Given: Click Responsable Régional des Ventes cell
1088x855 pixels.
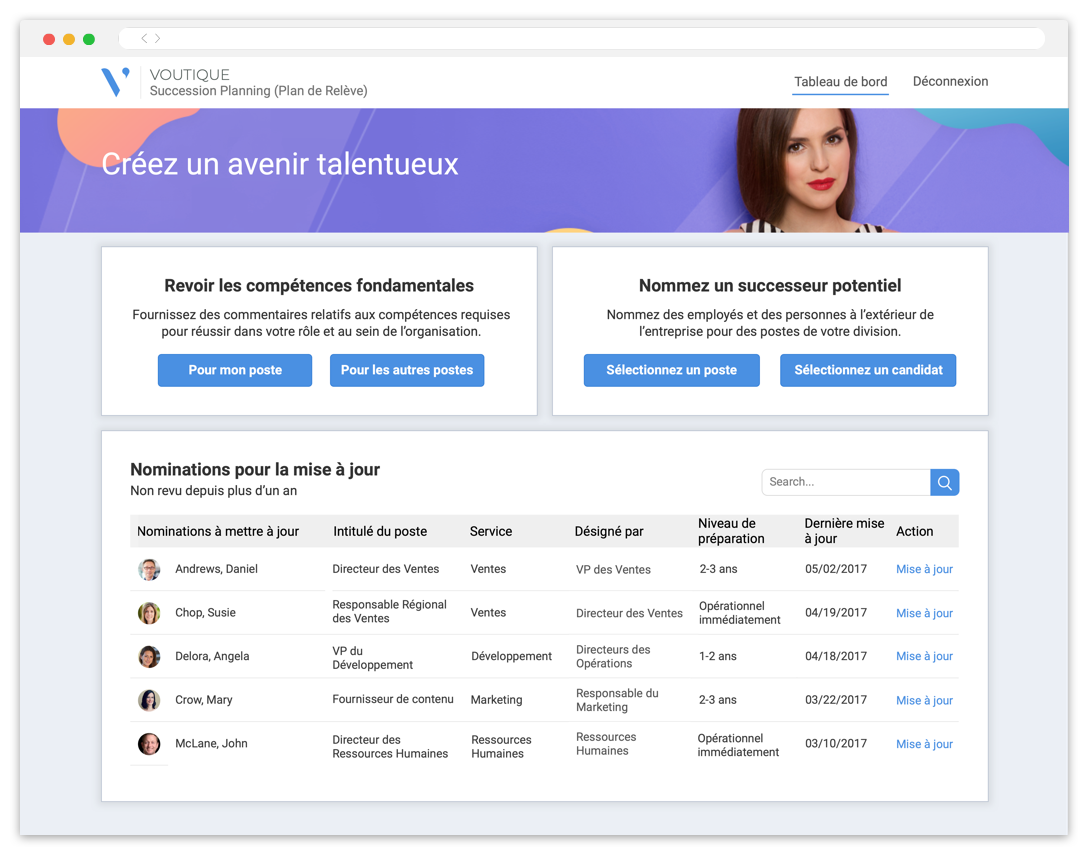Looking at the screenshot, I should pyautogui.click(x=389, y=611).
